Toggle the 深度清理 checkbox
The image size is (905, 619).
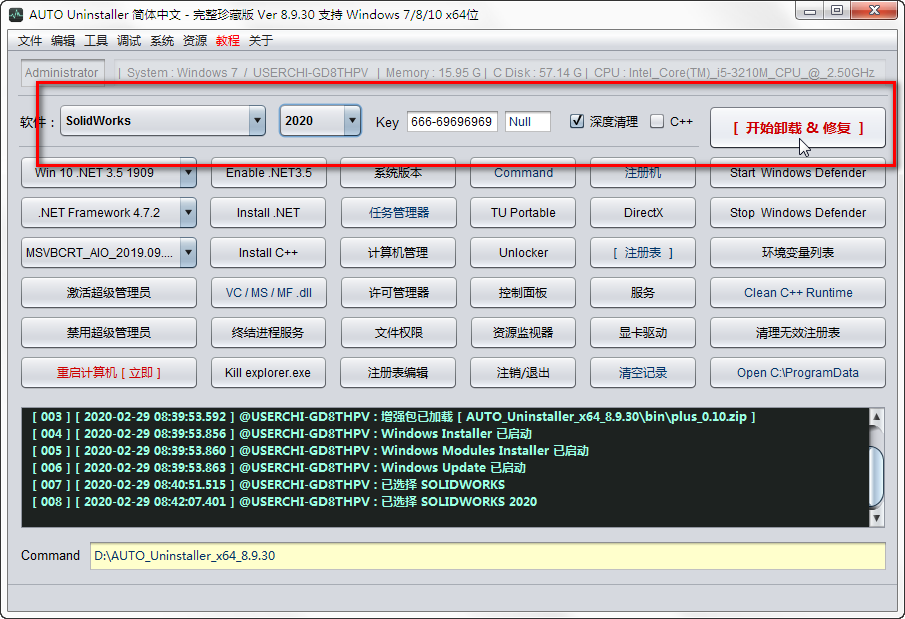[x=577, y=121]
